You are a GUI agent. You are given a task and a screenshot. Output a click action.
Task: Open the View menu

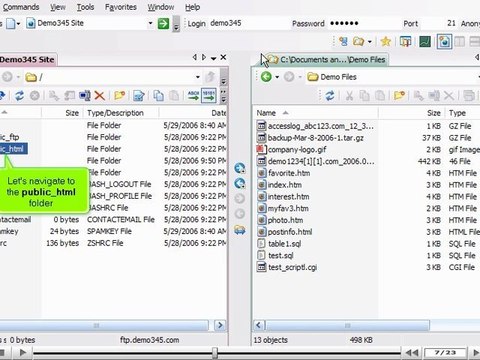coord(58,7)
